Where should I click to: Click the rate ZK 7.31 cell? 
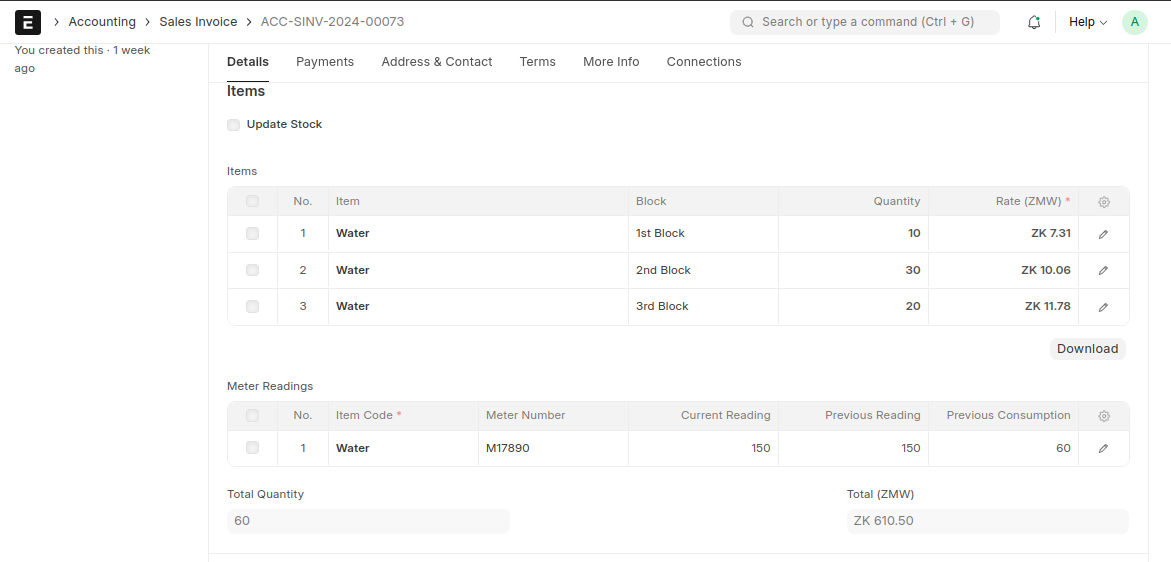[1004, 234]
